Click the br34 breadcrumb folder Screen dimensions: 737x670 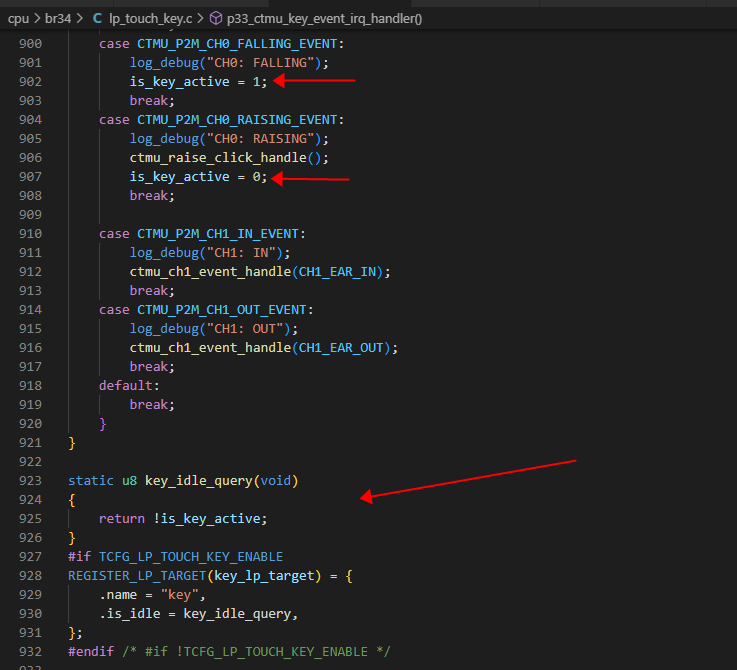click(58, 19)
